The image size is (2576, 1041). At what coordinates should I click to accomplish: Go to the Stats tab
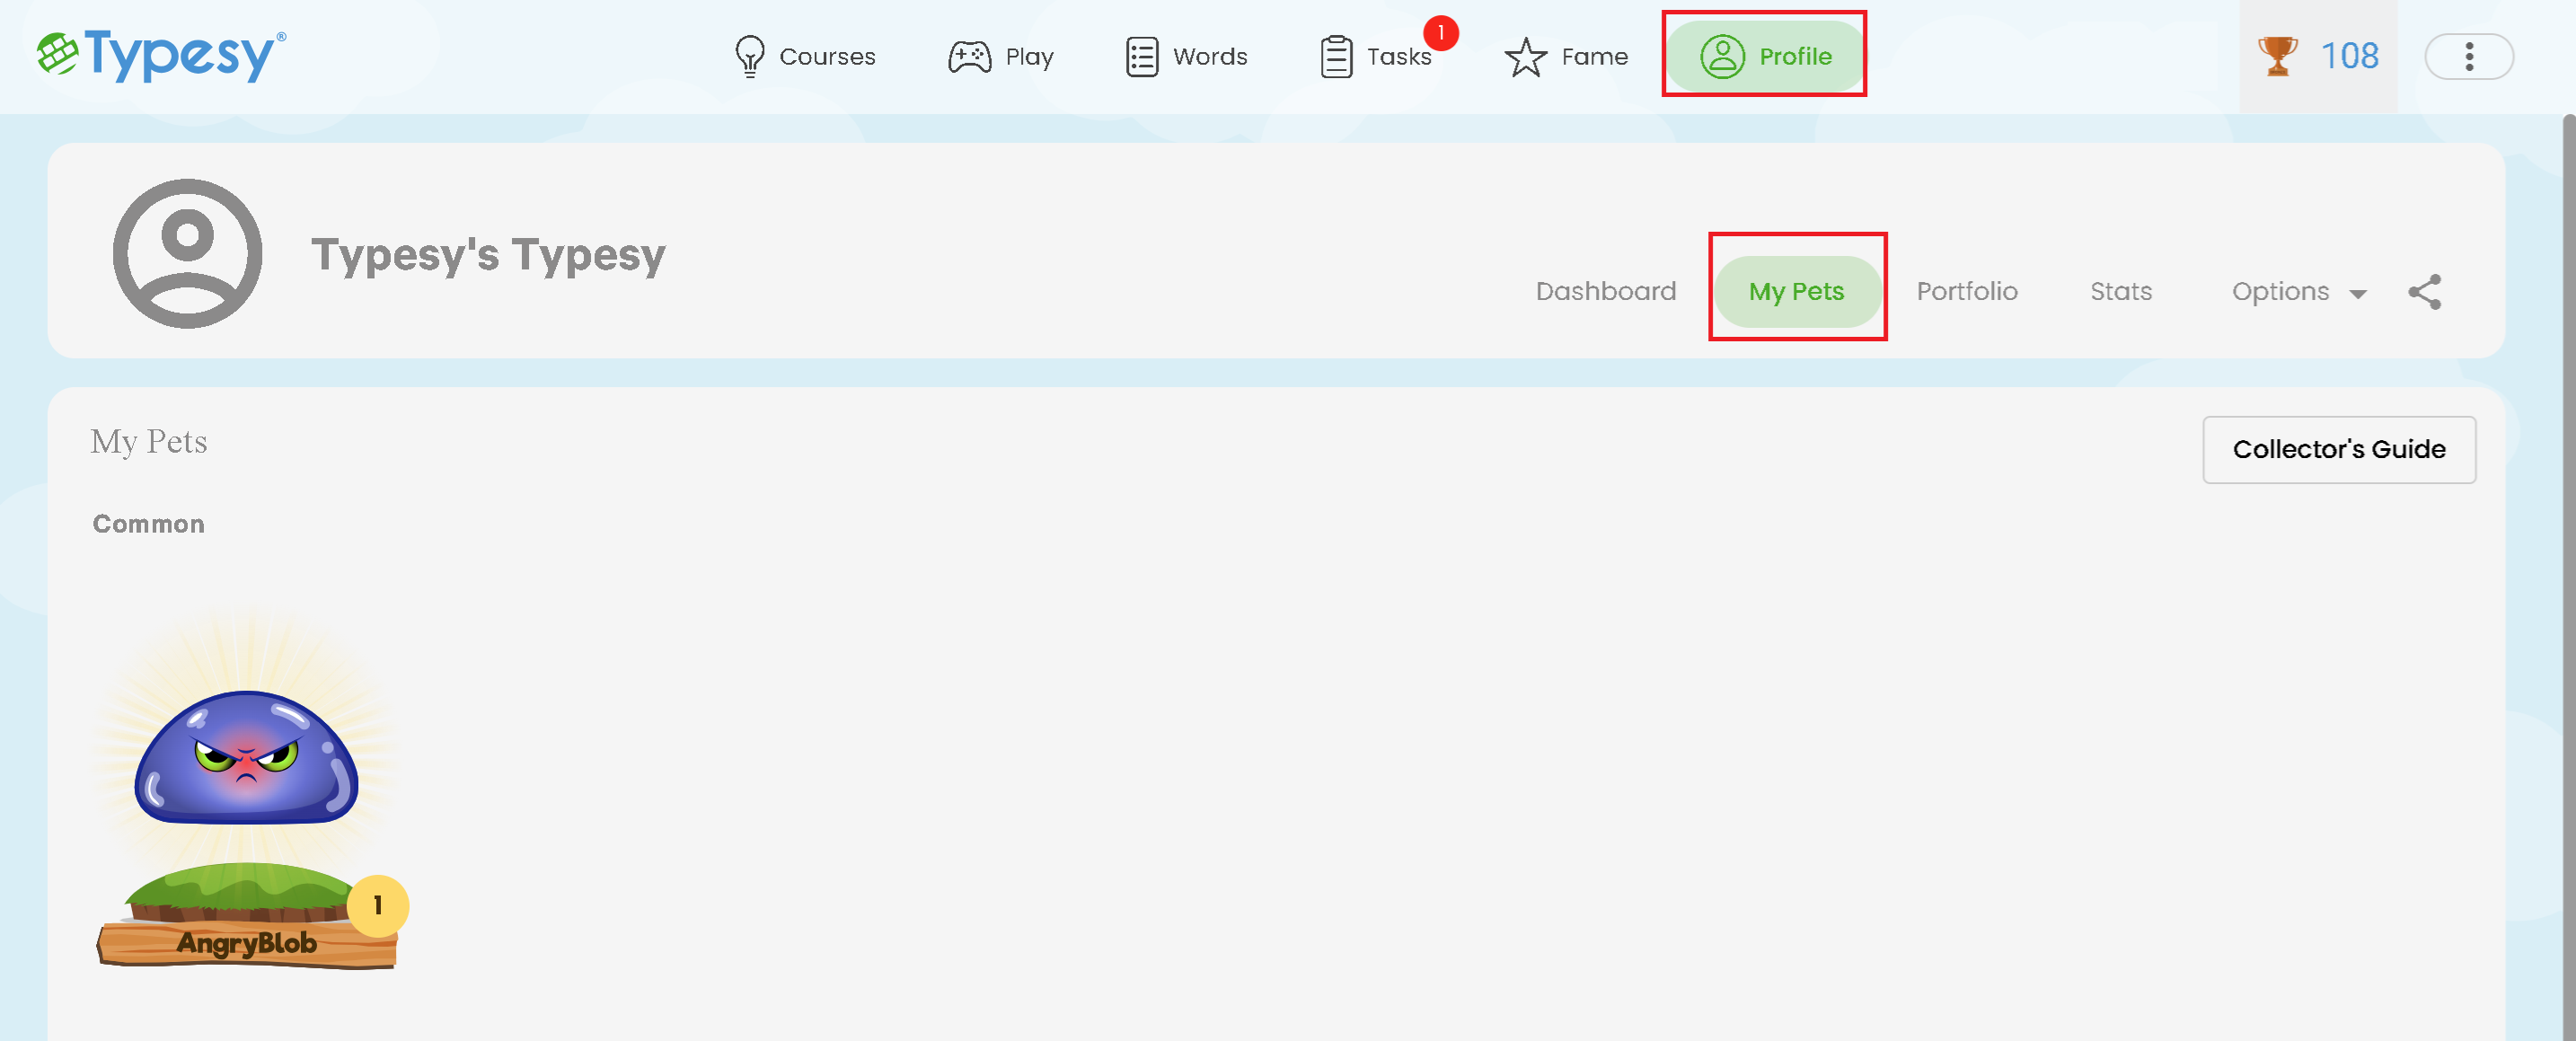(x=2120, y=292)
